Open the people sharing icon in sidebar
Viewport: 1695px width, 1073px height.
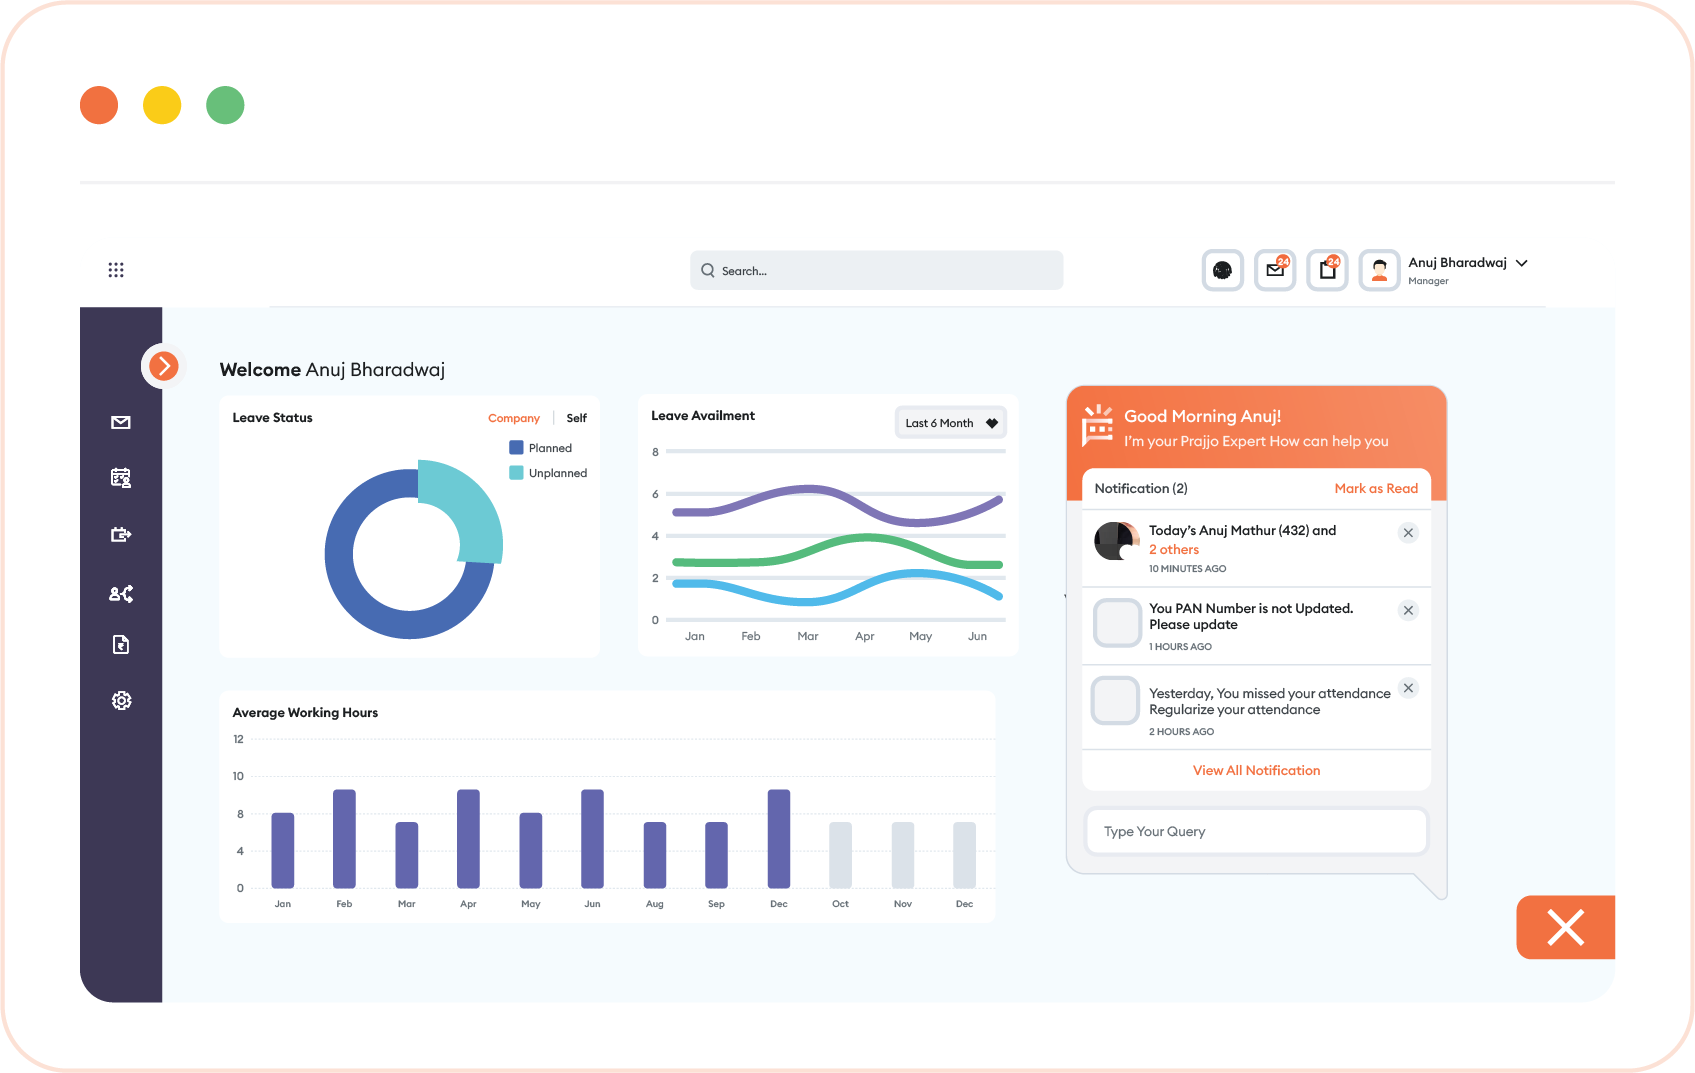coord(121,594)
